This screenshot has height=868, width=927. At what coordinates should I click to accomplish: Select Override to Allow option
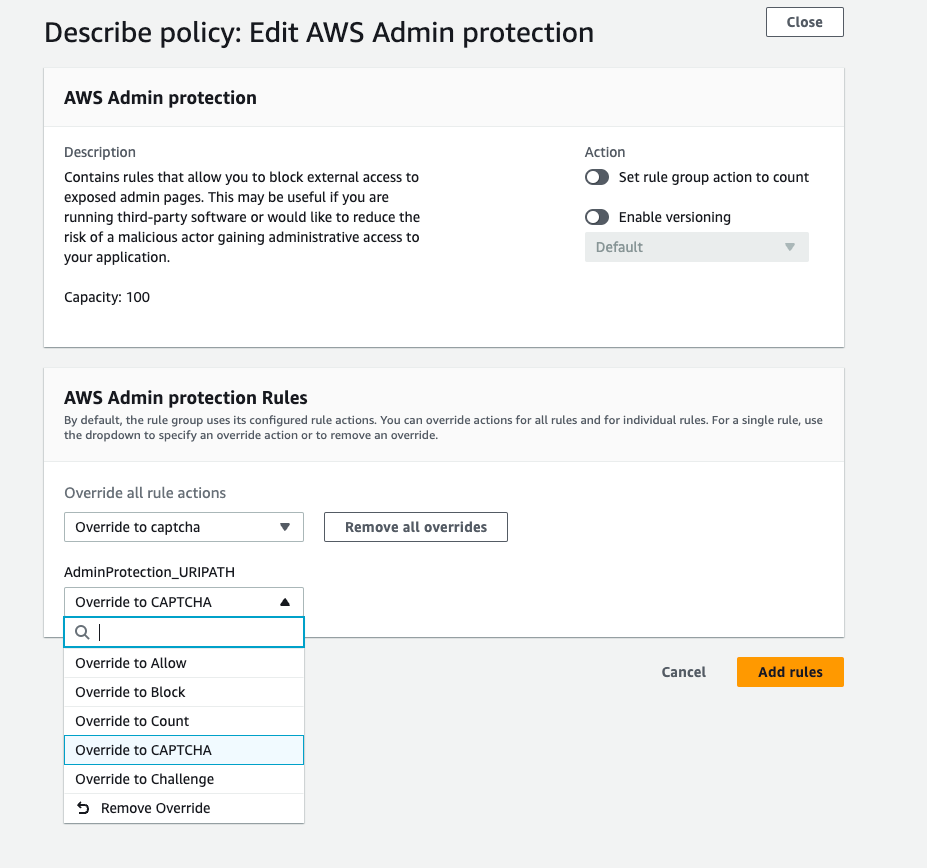(184, 663)
